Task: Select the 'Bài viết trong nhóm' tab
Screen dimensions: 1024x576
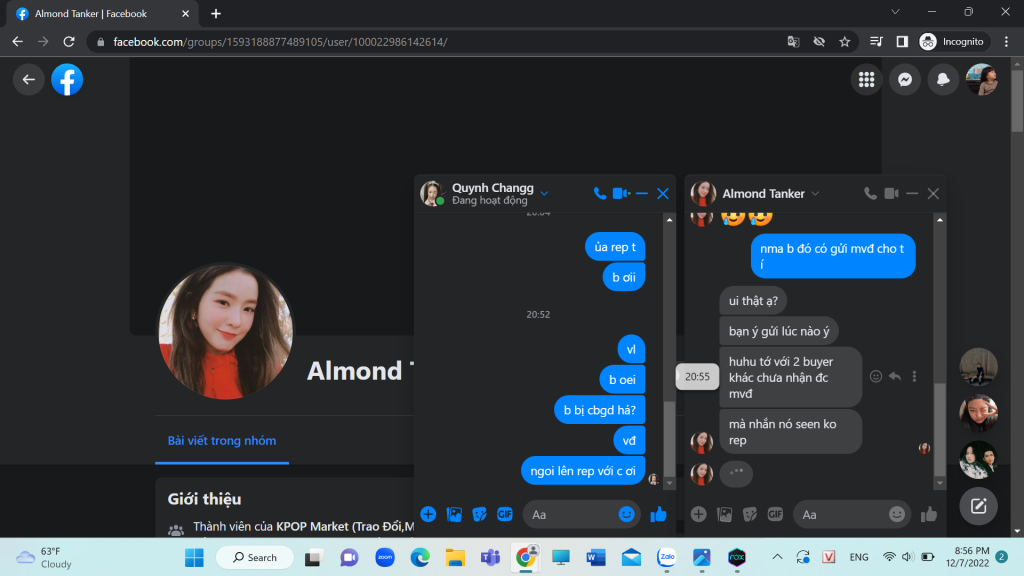Action: [x=222, y=441]
